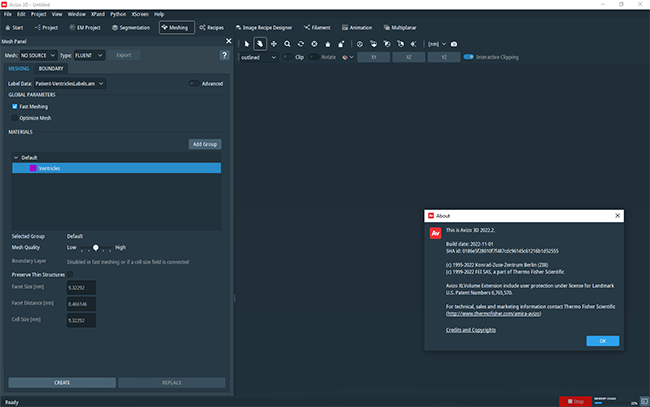This screenshot has height=407, width=650.
Task: Click OK in the About dialog
Action: [x=603, y=341]
